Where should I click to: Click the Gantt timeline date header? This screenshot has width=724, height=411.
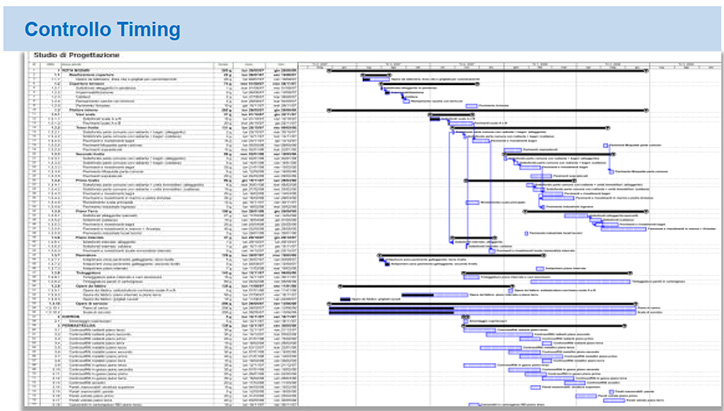click(510, 66)
